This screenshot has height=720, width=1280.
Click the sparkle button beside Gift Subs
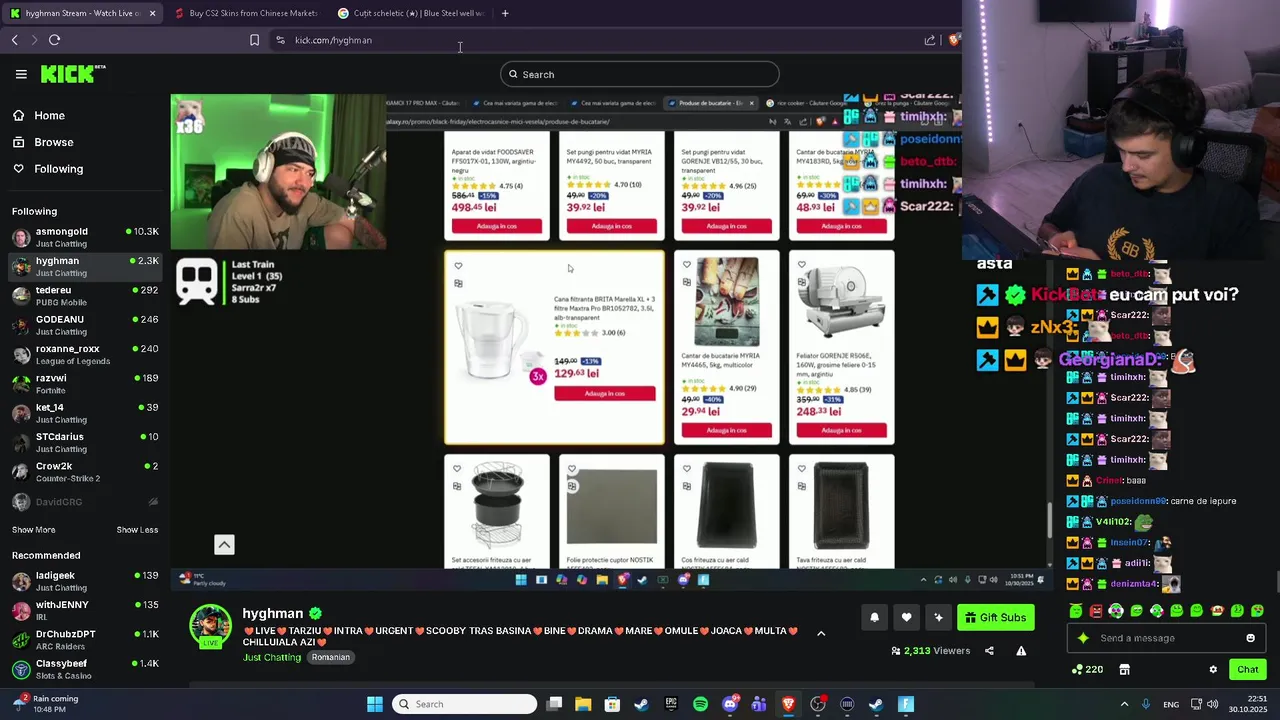click(938, 617)
